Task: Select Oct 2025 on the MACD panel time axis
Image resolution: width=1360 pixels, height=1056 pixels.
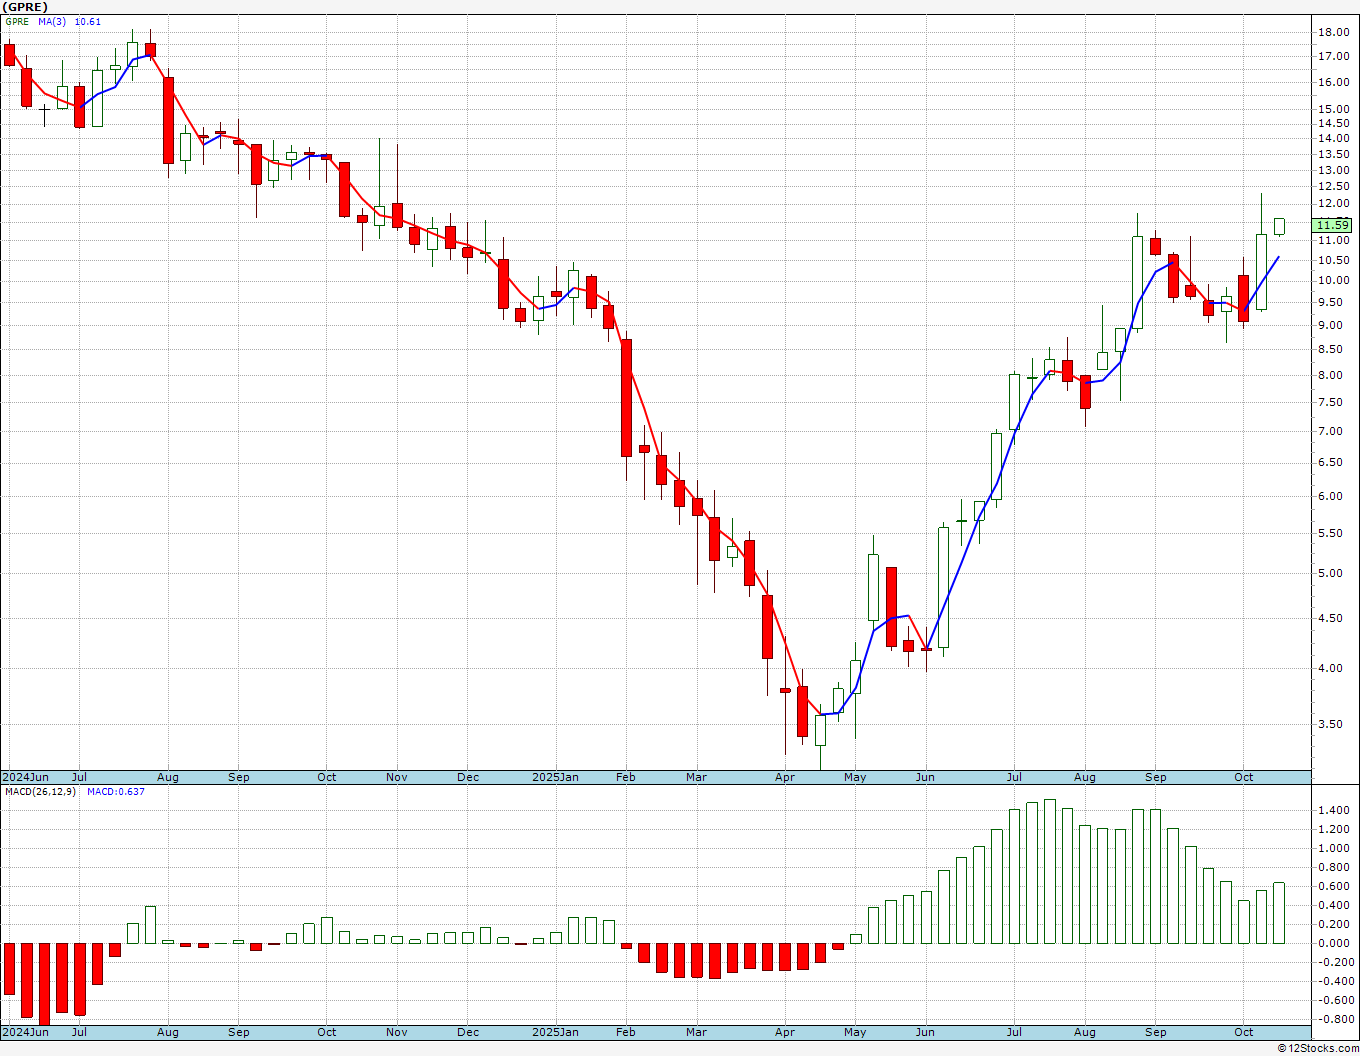Action: click(1244, 1032)
